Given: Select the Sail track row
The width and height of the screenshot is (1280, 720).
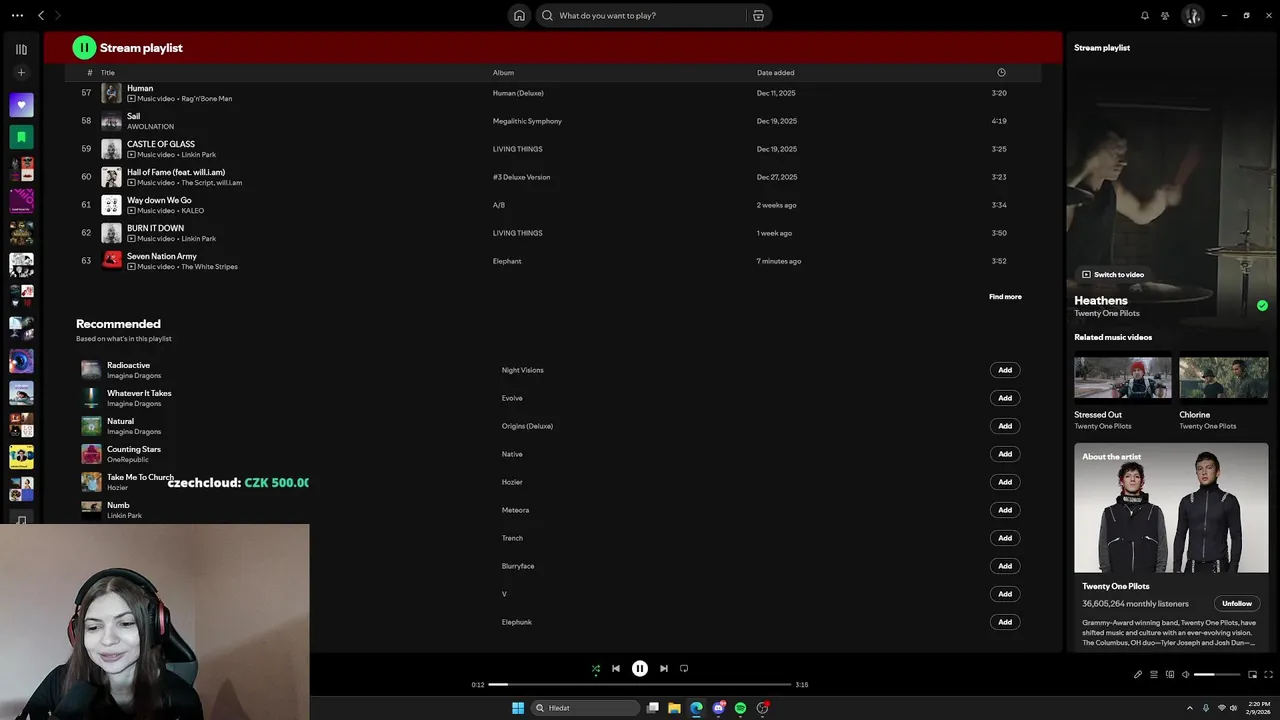Looking at the screenshot, I should [553, 121].
